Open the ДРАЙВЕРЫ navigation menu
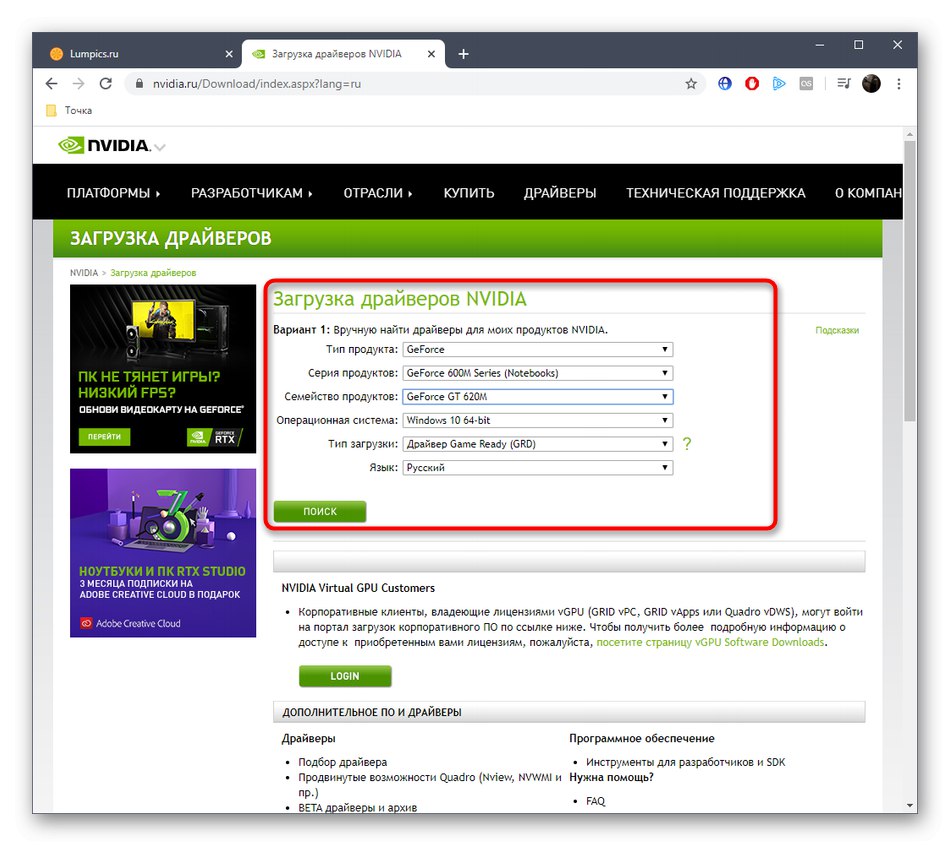Viewport: 950px width, 846px height. pos(560,193)
